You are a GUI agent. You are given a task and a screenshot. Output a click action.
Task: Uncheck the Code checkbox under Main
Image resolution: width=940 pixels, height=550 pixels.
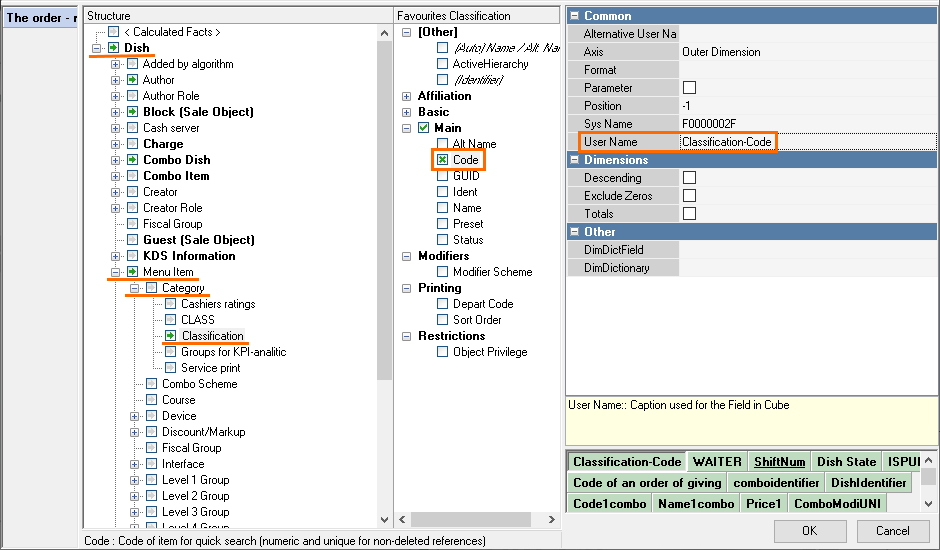click(x=442, y=160)
